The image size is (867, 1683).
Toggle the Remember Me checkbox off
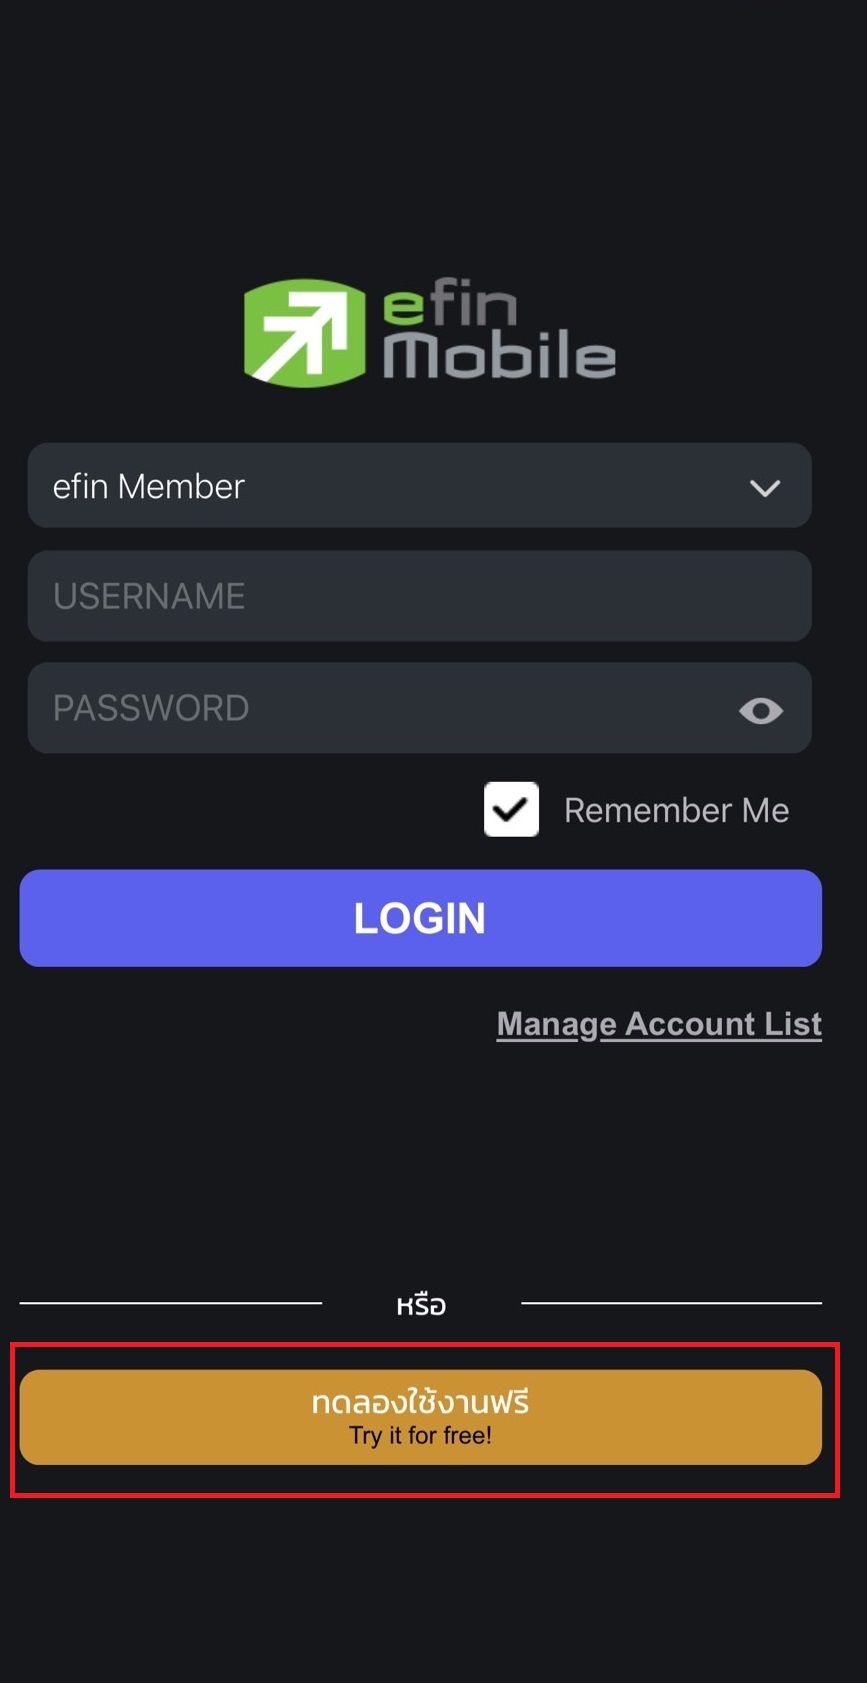coord(511,809)
